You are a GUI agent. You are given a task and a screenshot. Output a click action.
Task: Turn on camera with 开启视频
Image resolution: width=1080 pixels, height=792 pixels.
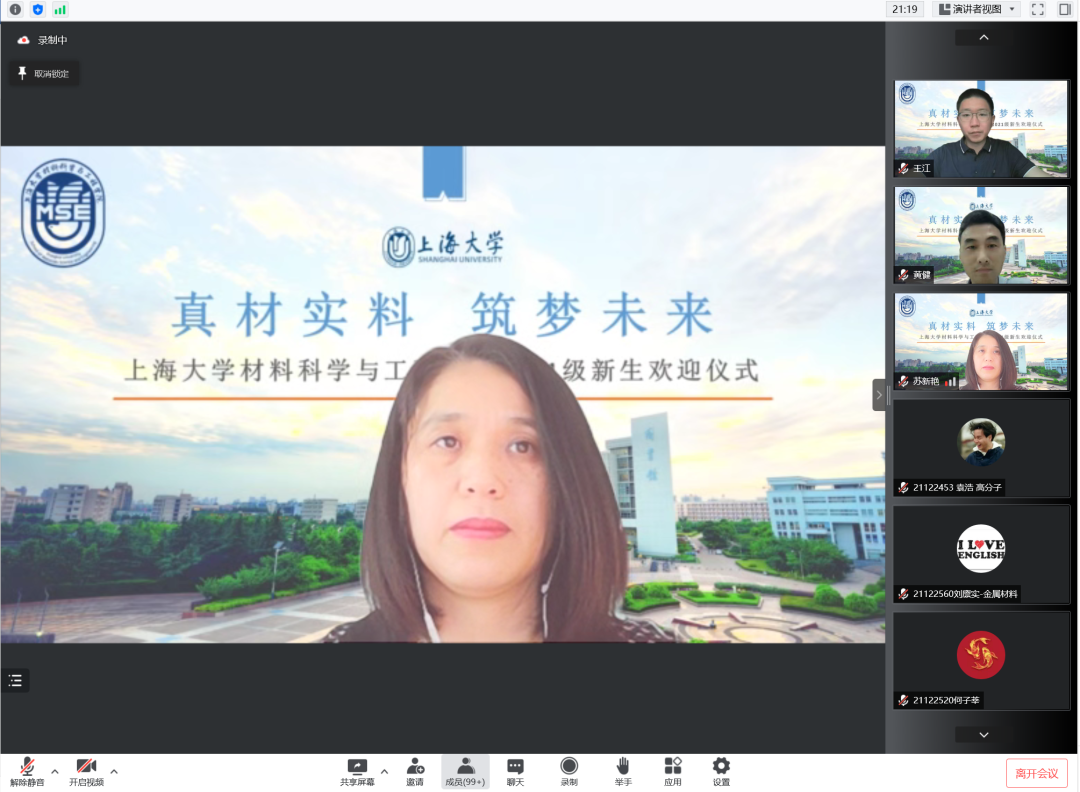pos(86,771)
